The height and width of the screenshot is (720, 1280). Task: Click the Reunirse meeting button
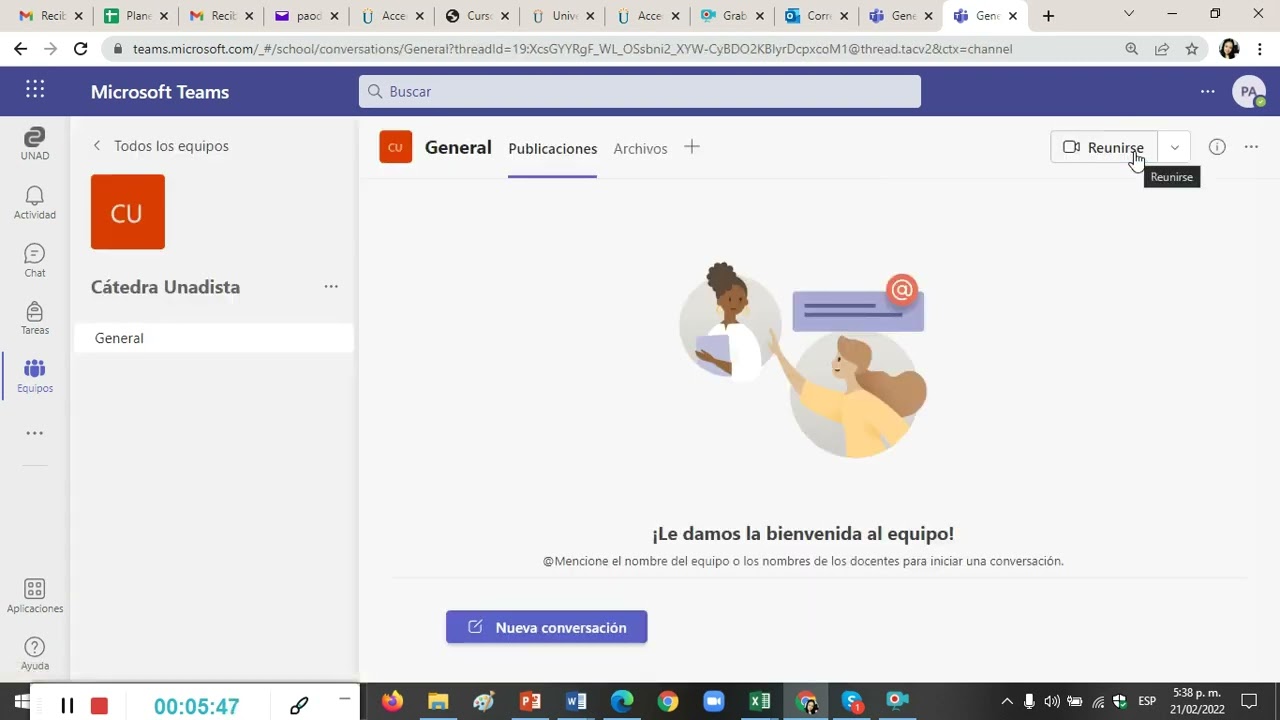tap(1104, 147)
